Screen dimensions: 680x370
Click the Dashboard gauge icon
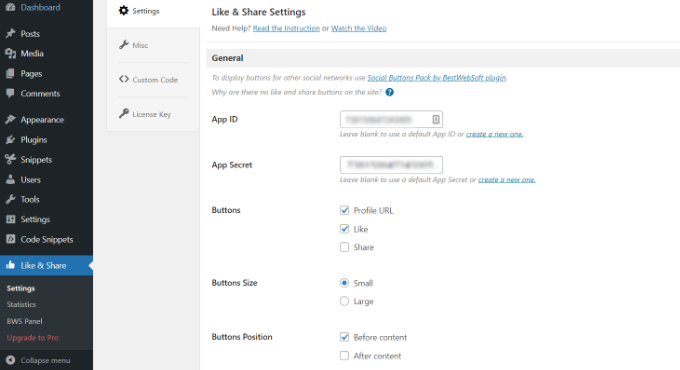10,7
